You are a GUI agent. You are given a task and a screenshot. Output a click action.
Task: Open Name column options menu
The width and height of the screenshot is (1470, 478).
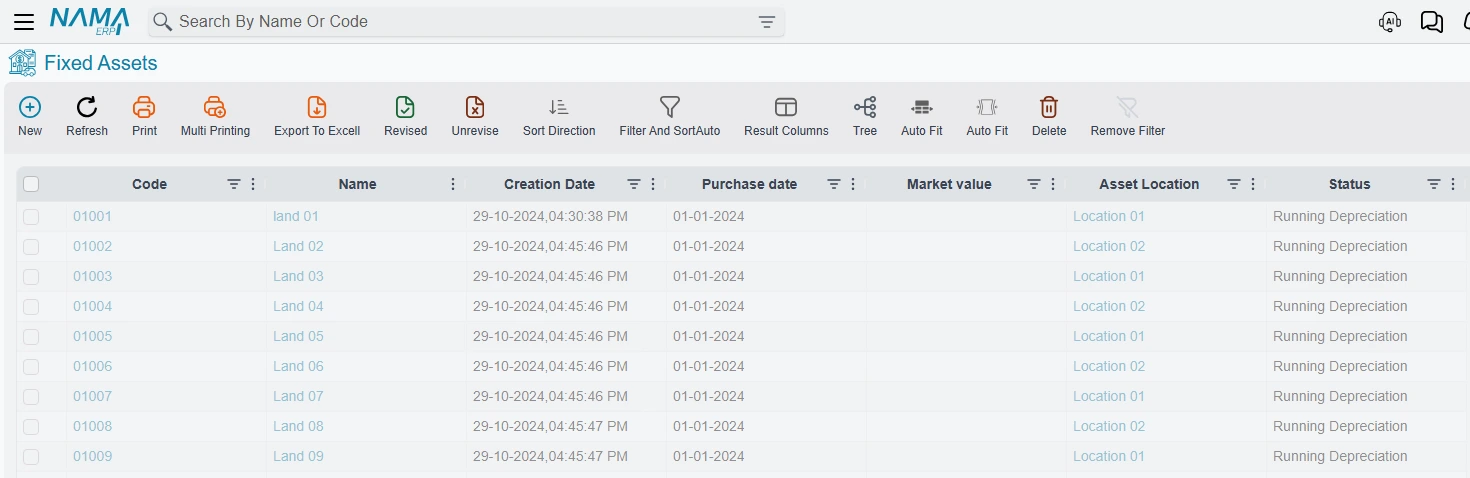coord(453,184)
